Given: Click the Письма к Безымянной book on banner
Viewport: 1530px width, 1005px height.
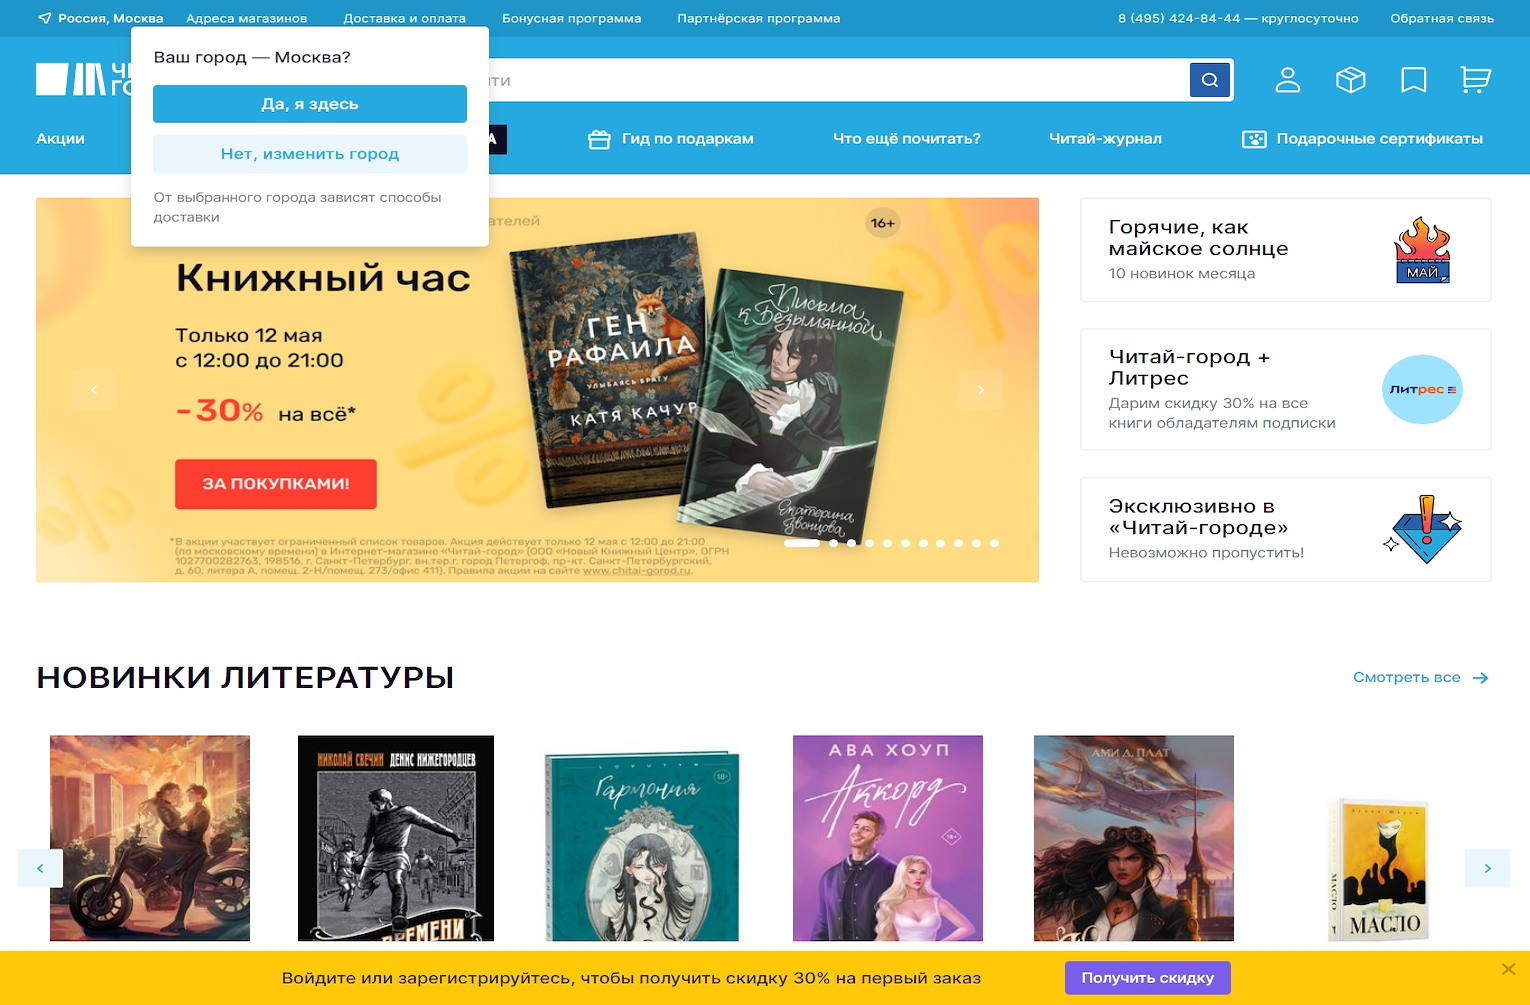Looking at the screenshot, I should coord(790,405).
